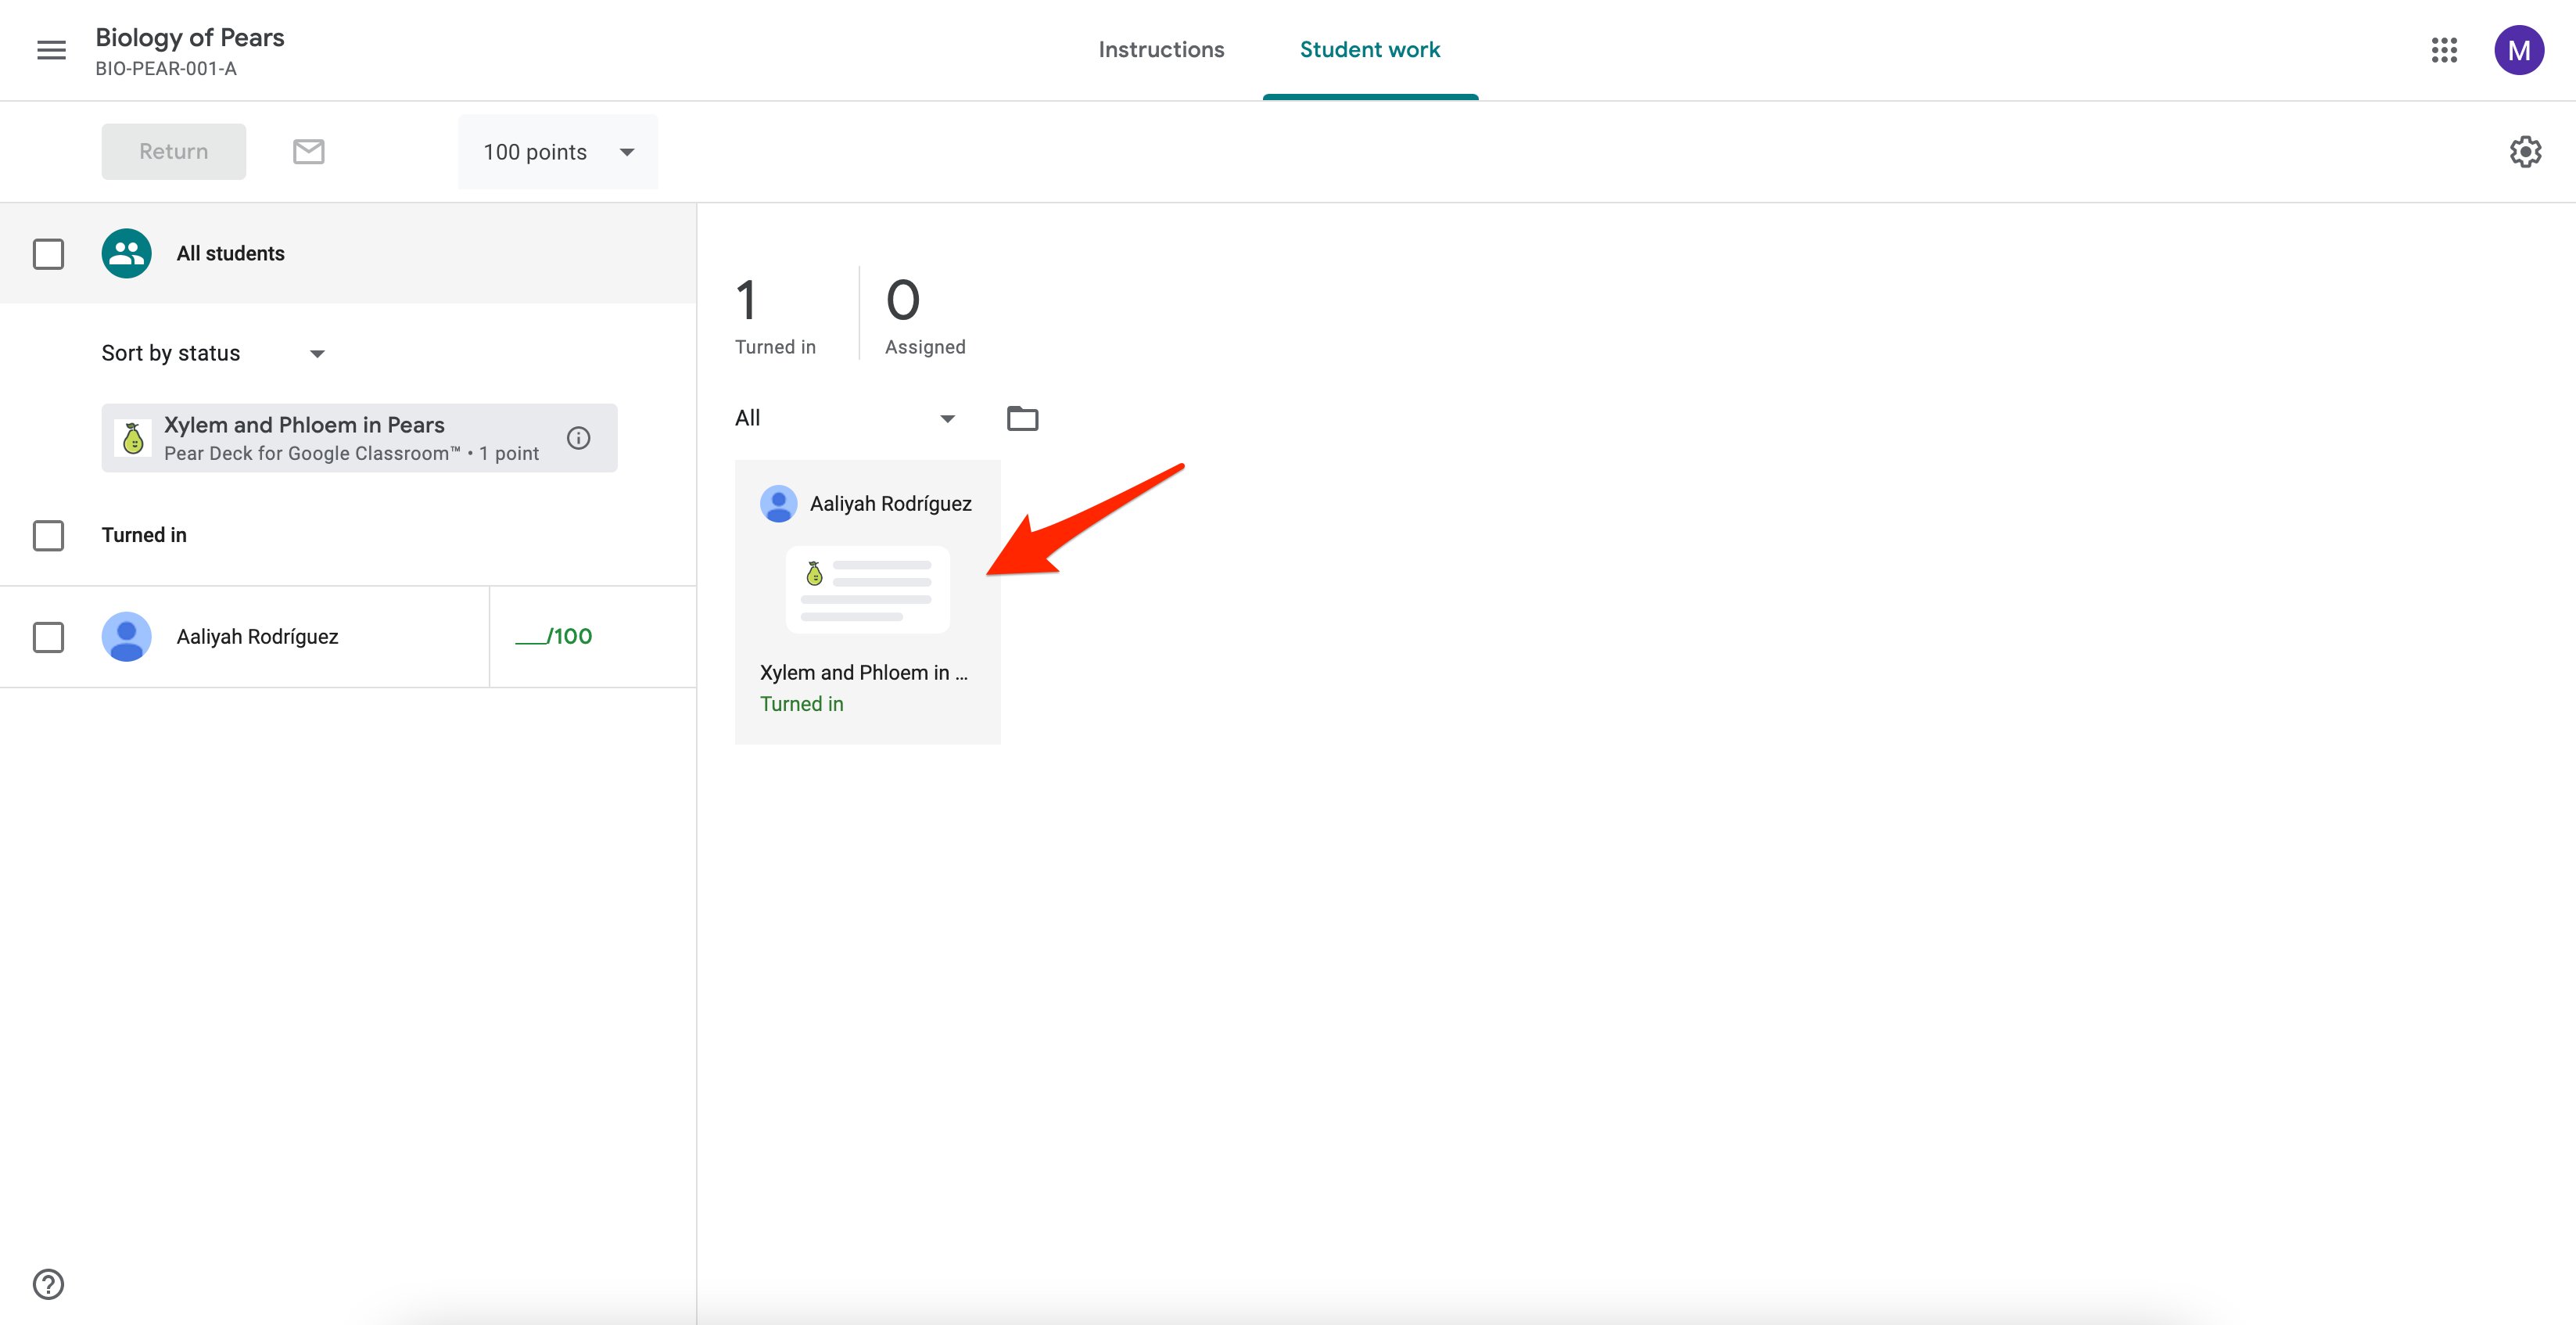The image size is (2576, 1325).
Task: Click Aaliyah Rodríguez avatar on submission card
Action: 778,503
